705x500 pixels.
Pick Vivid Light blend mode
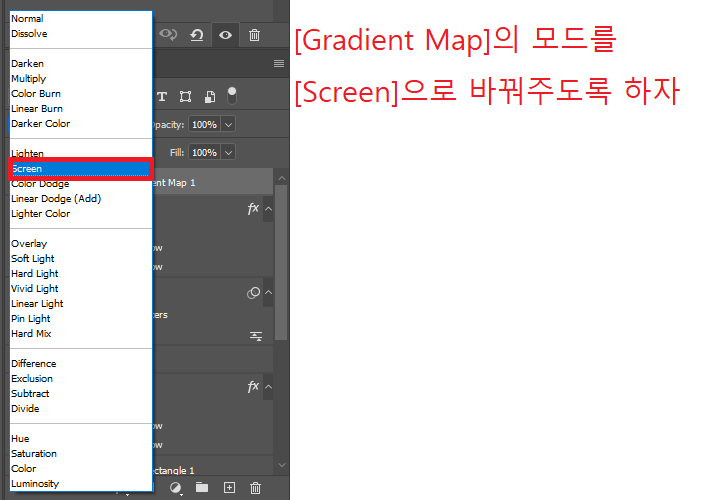tap(81, 289)
